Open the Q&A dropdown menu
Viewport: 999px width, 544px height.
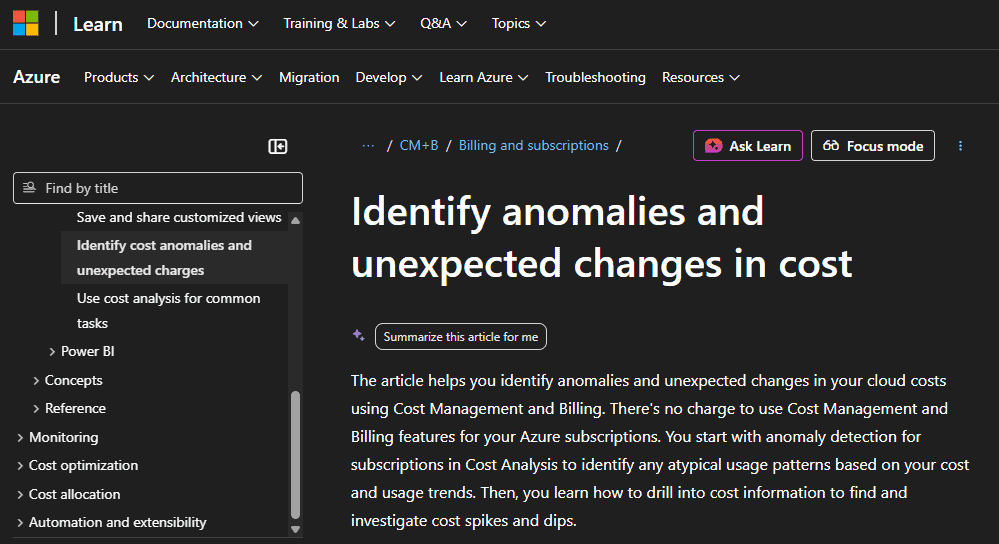point(443,24)
